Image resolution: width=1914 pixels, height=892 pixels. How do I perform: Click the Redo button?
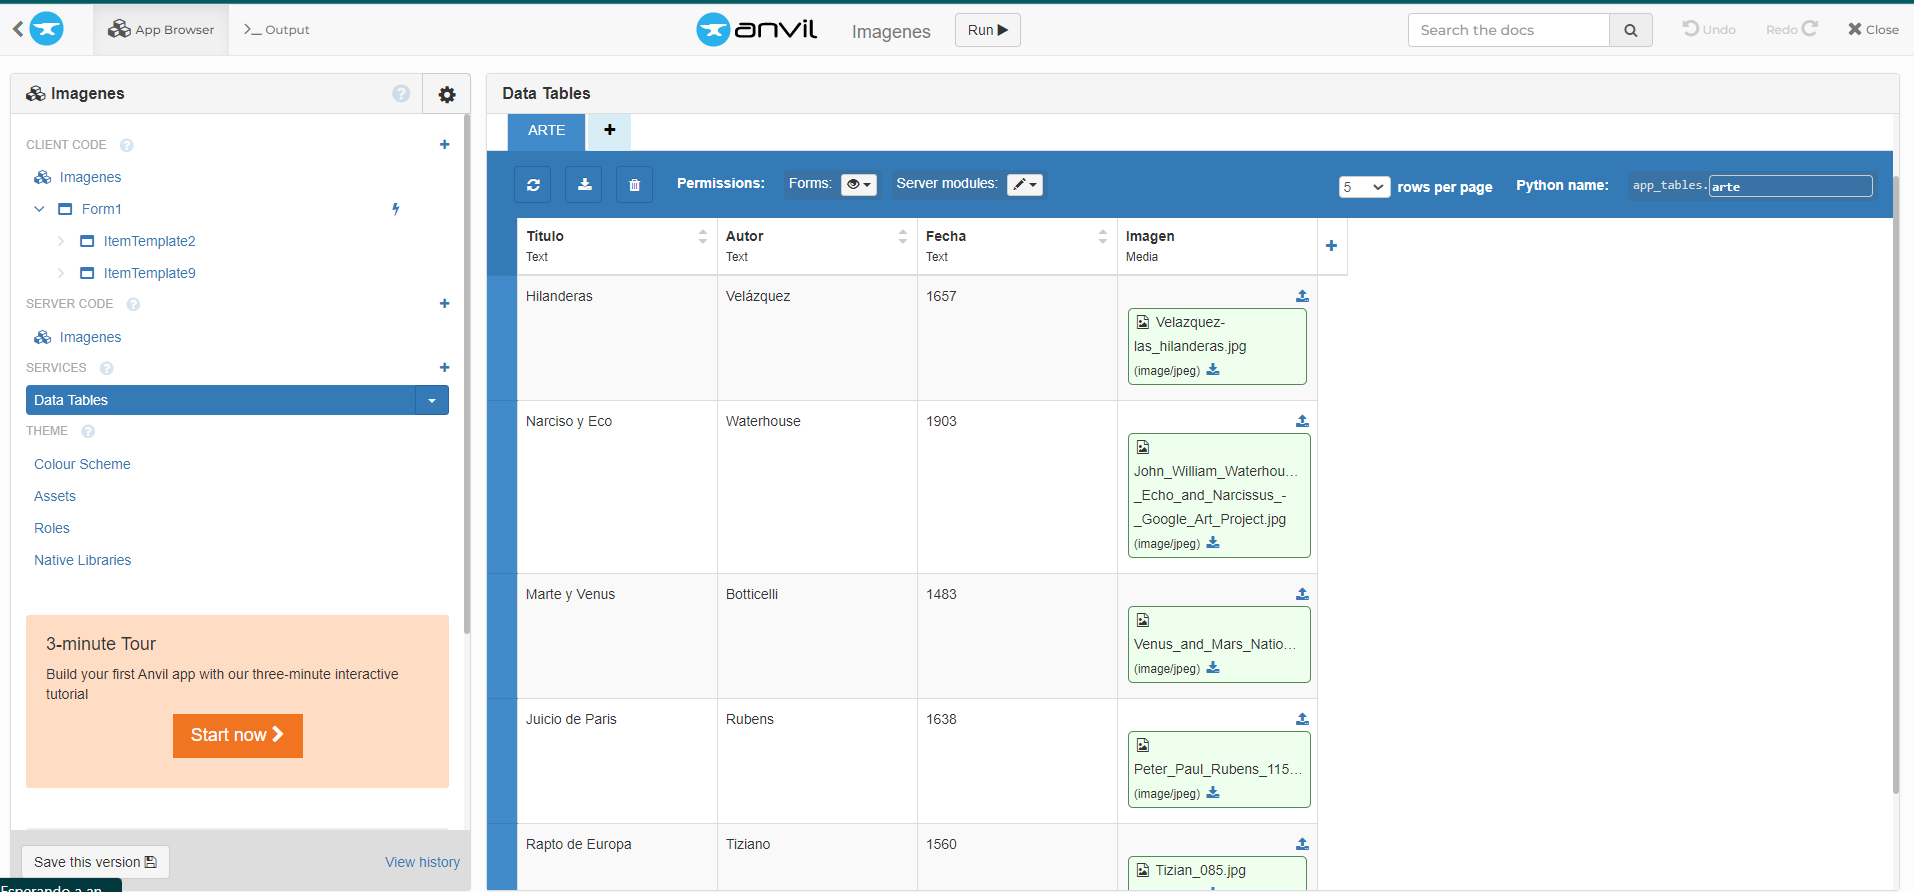click(x=1791, y=29)
